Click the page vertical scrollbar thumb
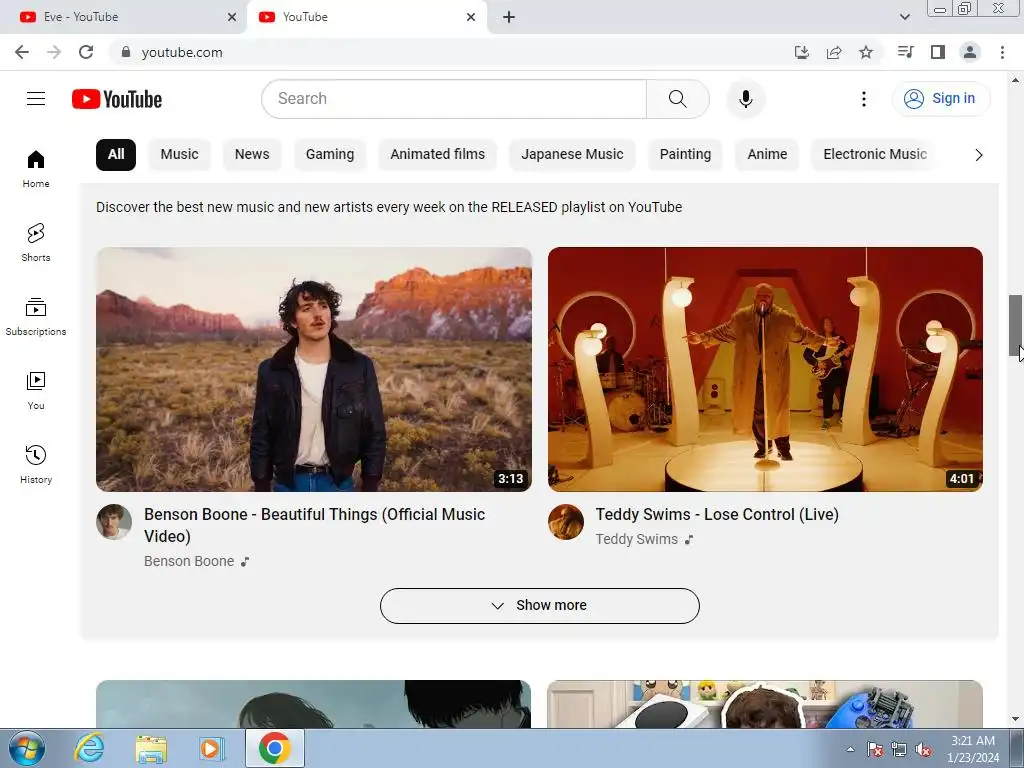 1016,325
